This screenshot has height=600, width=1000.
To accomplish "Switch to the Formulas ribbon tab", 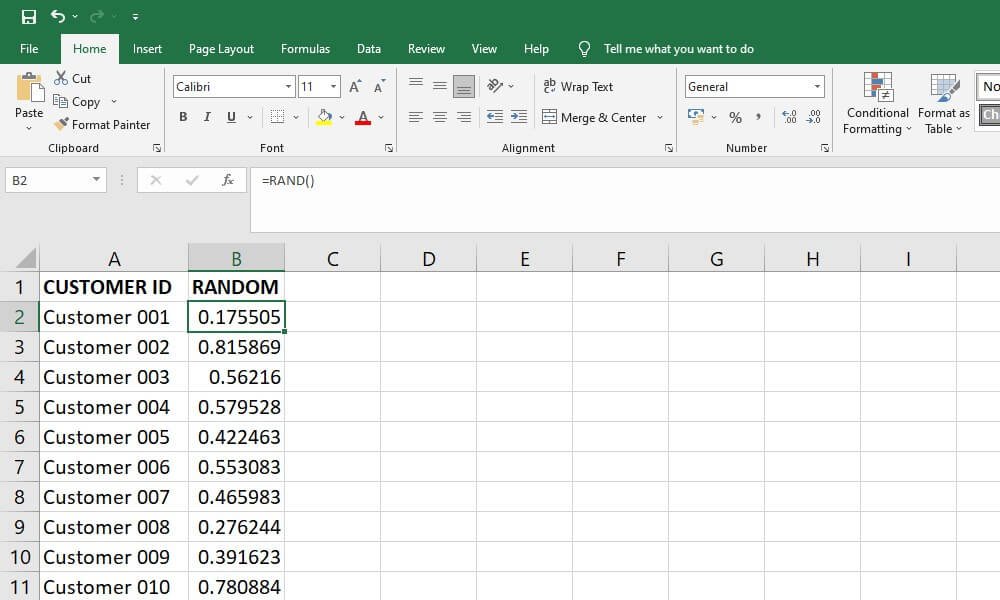I will pos(305,48).
